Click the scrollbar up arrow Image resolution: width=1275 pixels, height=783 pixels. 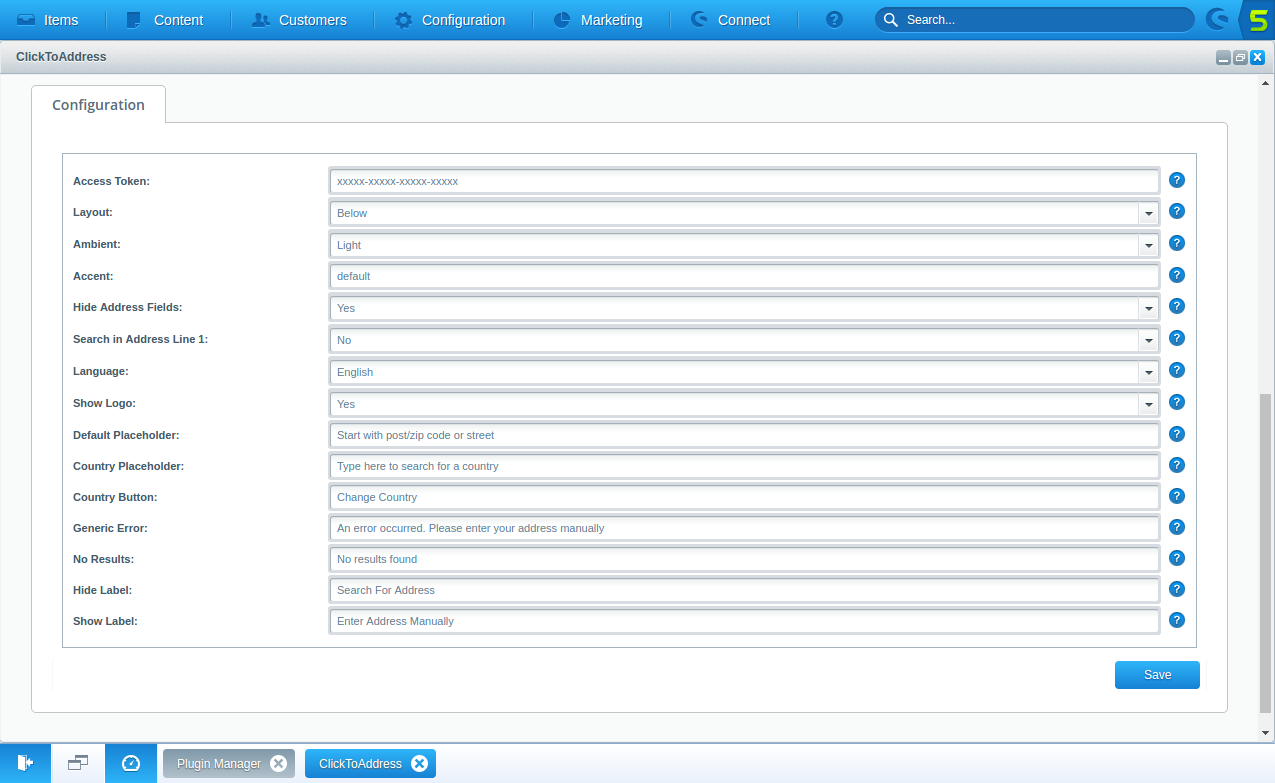pyautogui.click(x=1266, y=82)
